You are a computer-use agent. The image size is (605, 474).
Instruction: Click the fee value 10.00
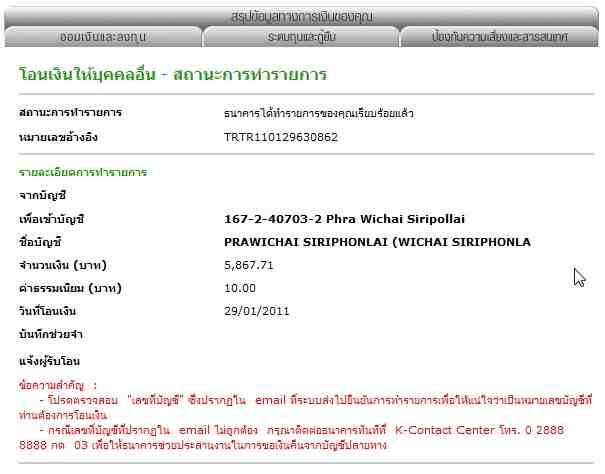240,288
